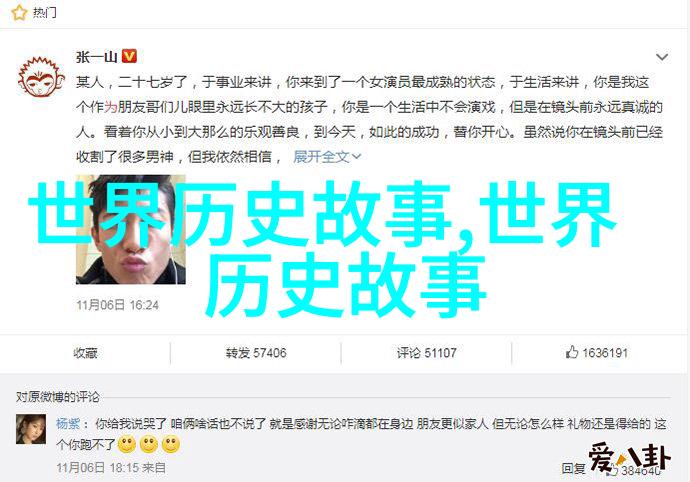Open the 张一山 monkey avatar profile
This screenshot has height=482, width=690.
40,77
